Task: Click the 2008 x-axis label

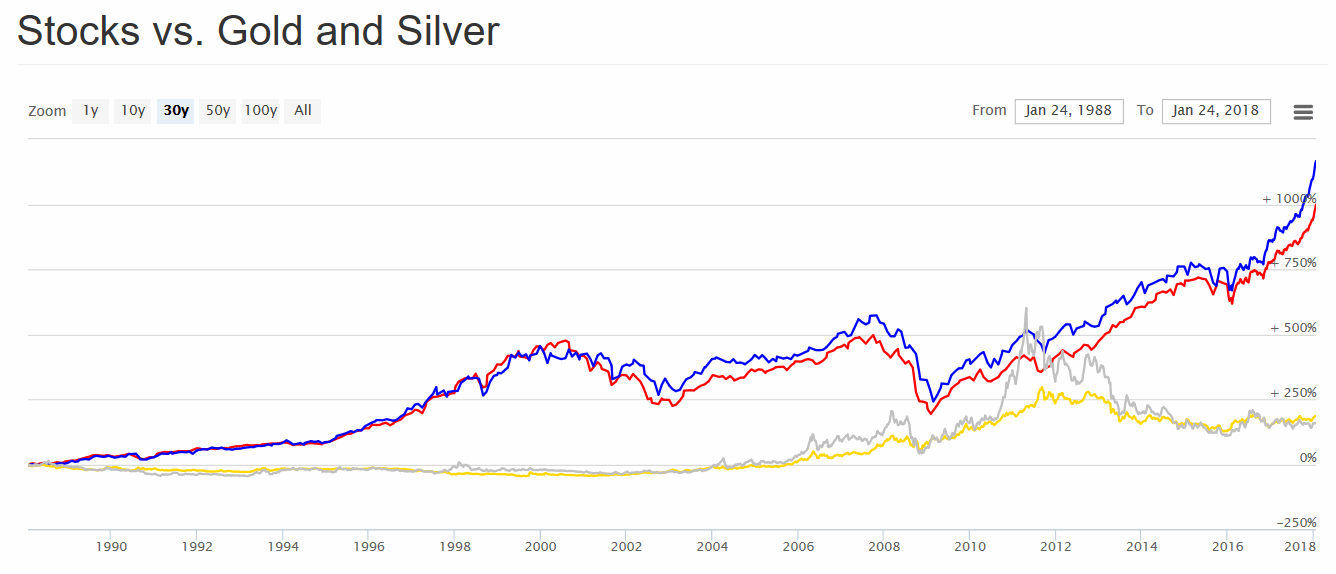Action: 883,546
